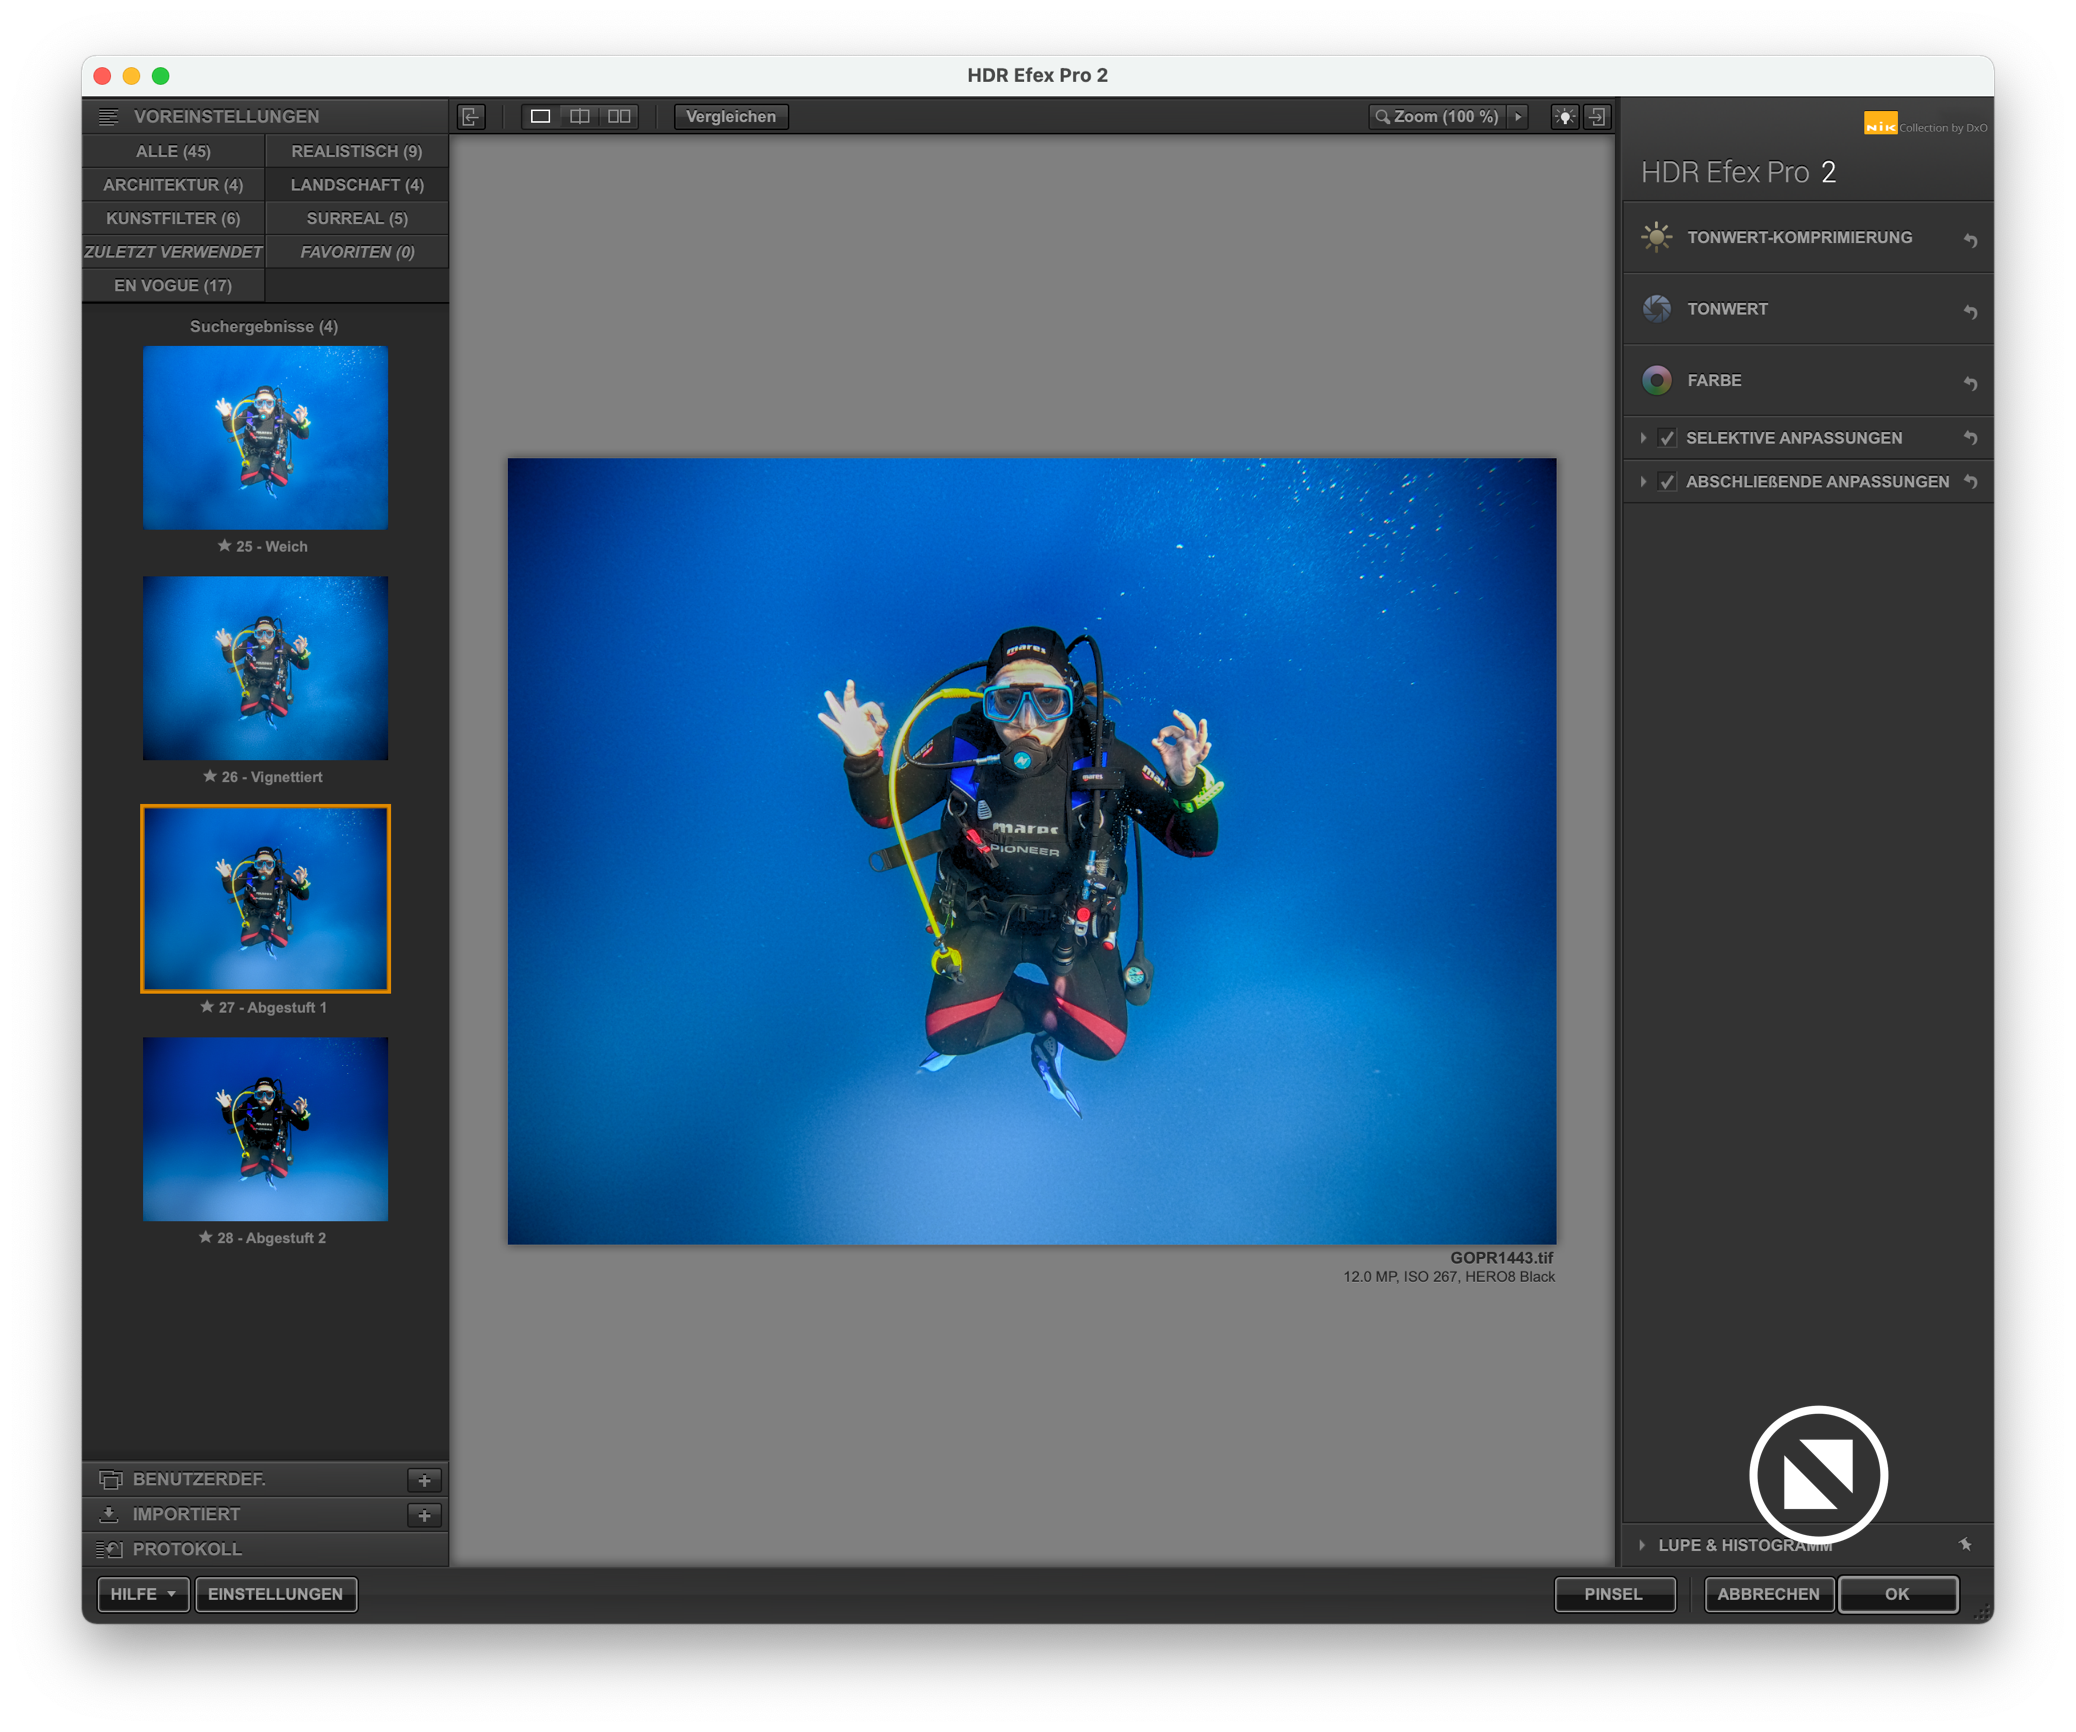
Task: Click the Vergleichen button
Action: click(731, 117)
